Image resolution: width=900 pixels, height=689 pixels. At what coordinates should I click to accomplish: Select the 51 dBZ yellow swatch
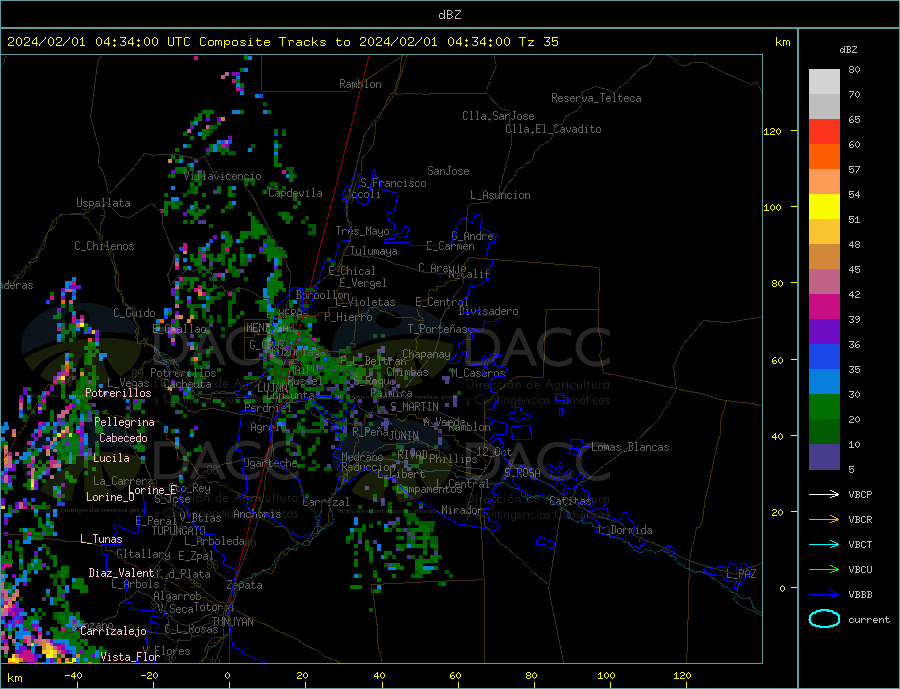[x=824, y=207]
